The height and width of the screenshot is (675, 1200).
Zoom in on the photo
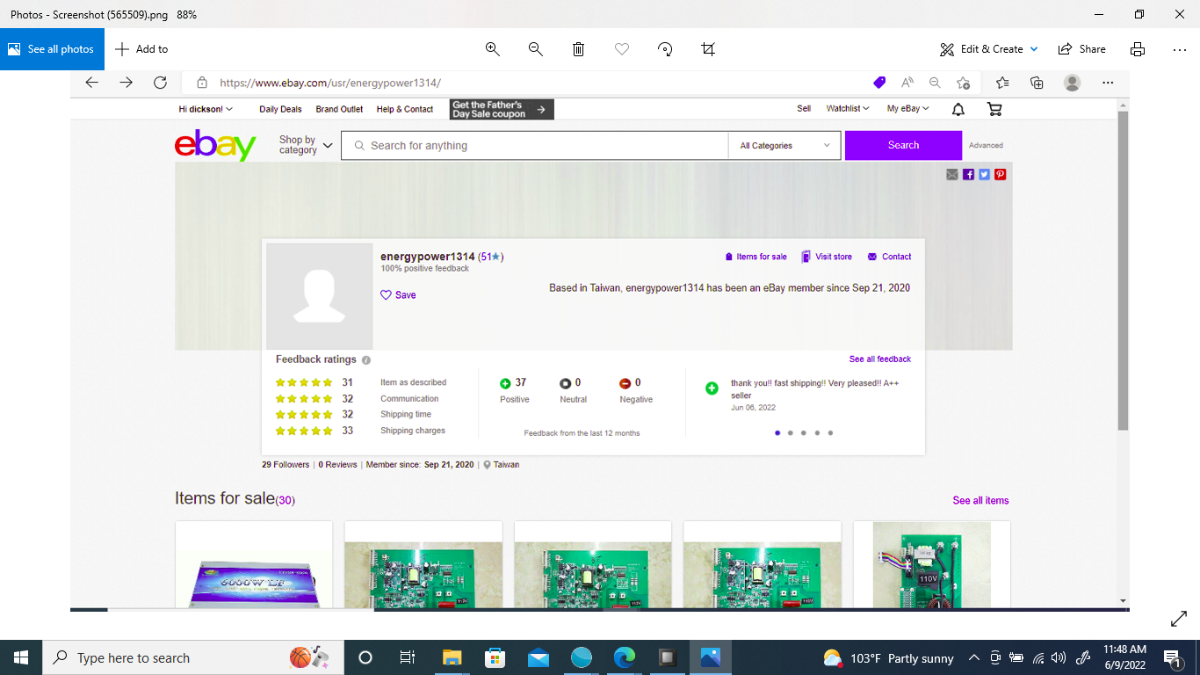pyautogui.click(x=492, y=49)
